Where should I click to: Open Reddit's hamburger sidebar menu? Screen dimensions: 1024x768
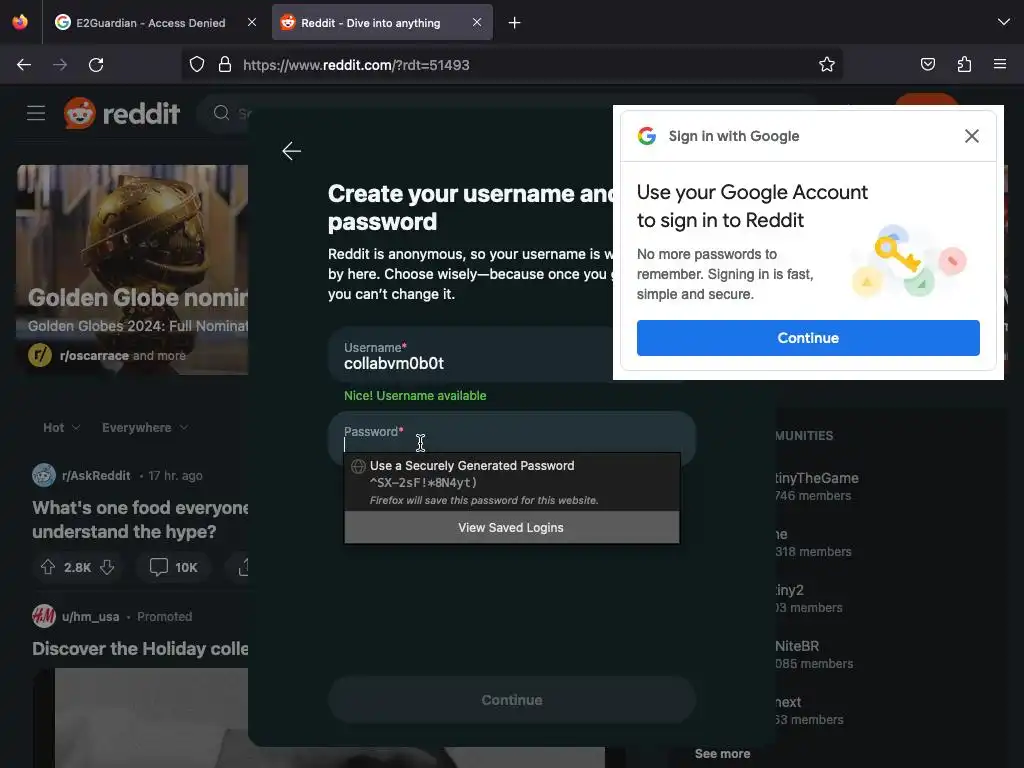click(36, 114)
